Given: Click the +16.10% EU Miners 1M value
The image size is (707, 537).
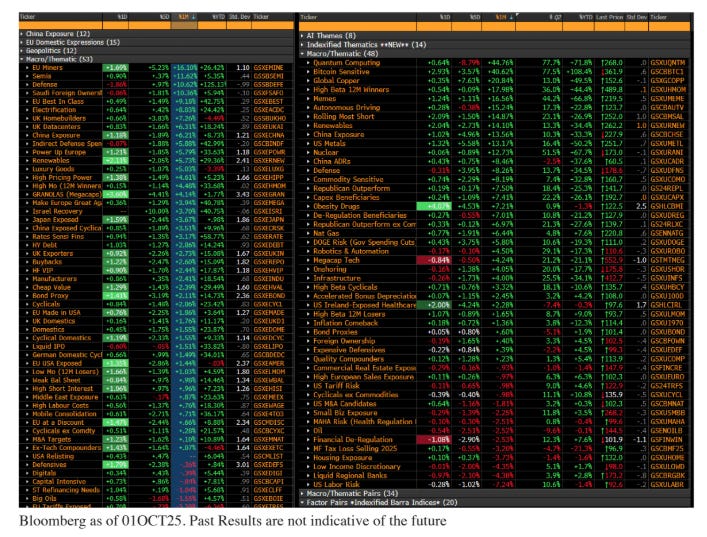Looking at the screenshot, I should tap(185, 68).
